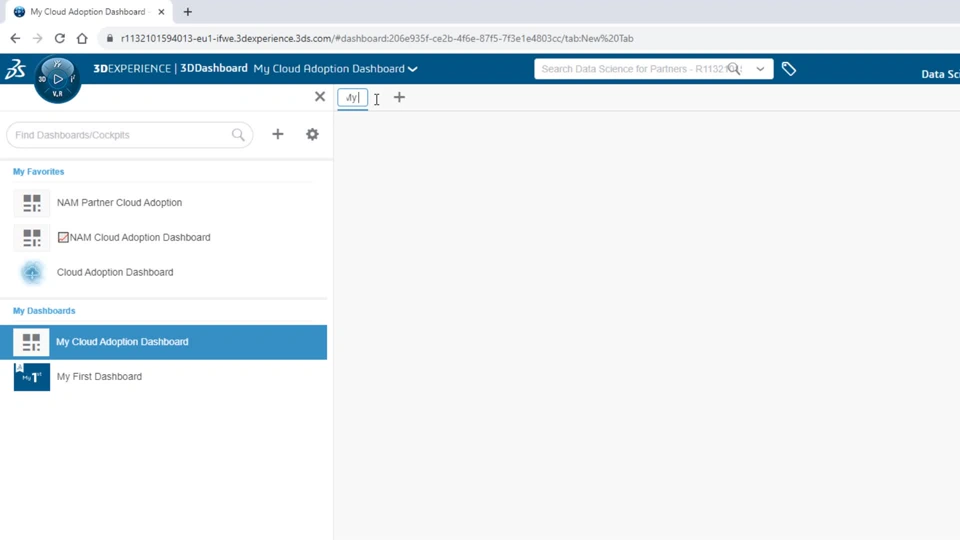Select the My Cloud Adoption Dashboard browser tab
960x540 pixels.
[x=89, y=12]
